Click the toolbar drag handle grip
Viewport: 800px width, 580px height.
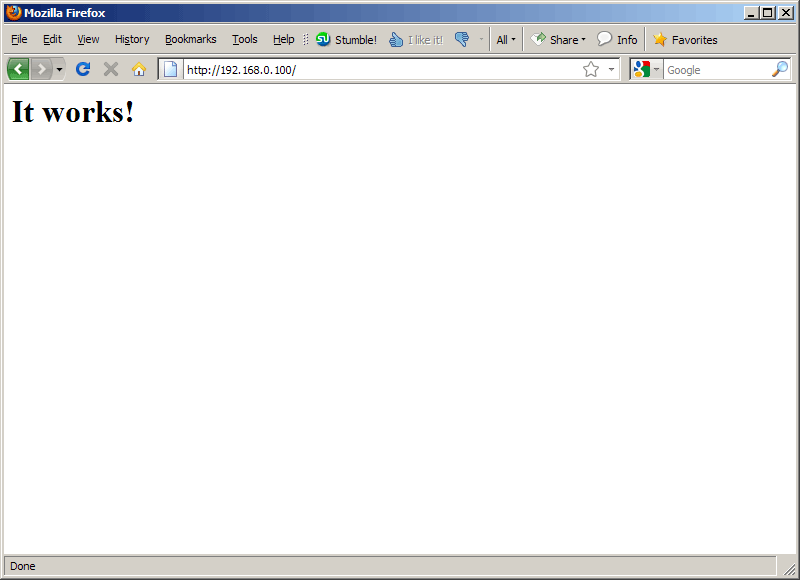point(306,39)
